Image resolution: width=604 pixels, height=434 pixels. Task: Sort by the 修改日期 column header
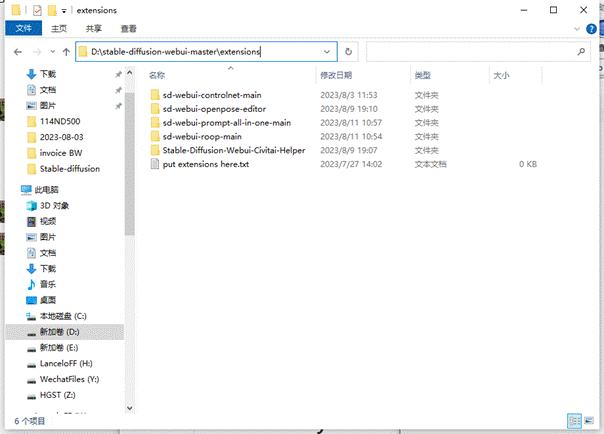[336, 75]
